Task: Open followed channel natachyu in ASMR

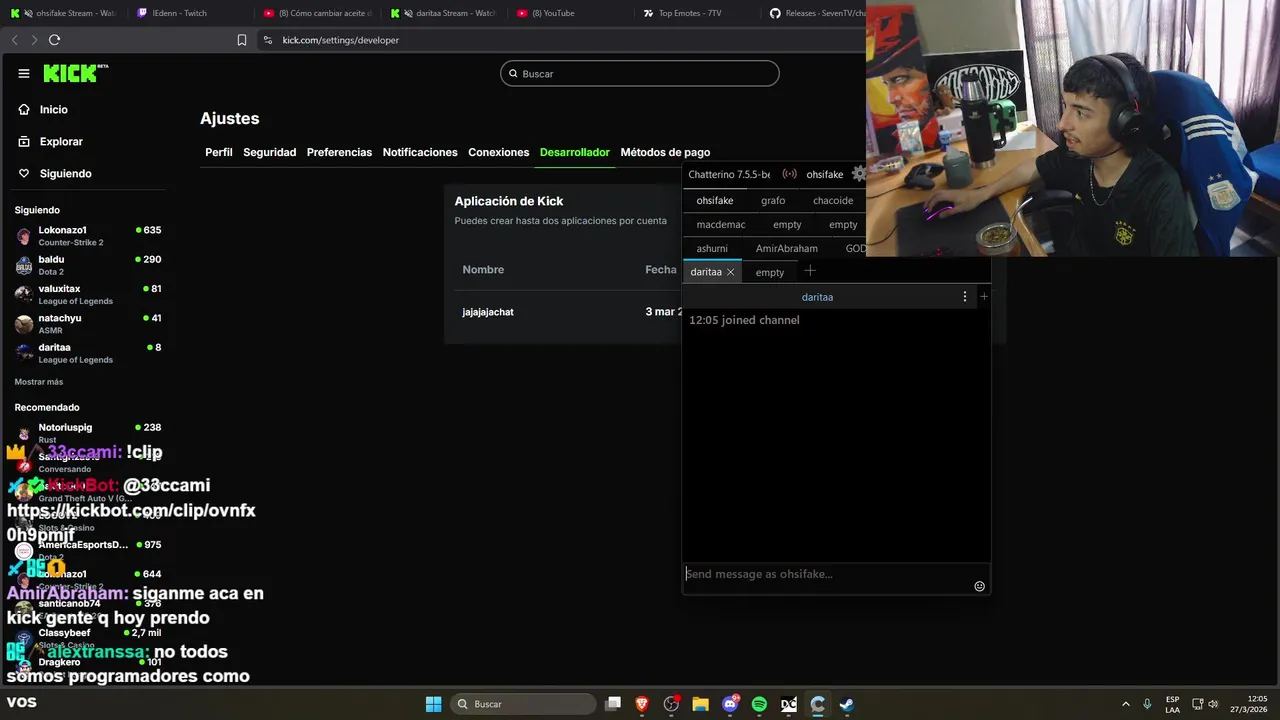Action: click(88, 323)
